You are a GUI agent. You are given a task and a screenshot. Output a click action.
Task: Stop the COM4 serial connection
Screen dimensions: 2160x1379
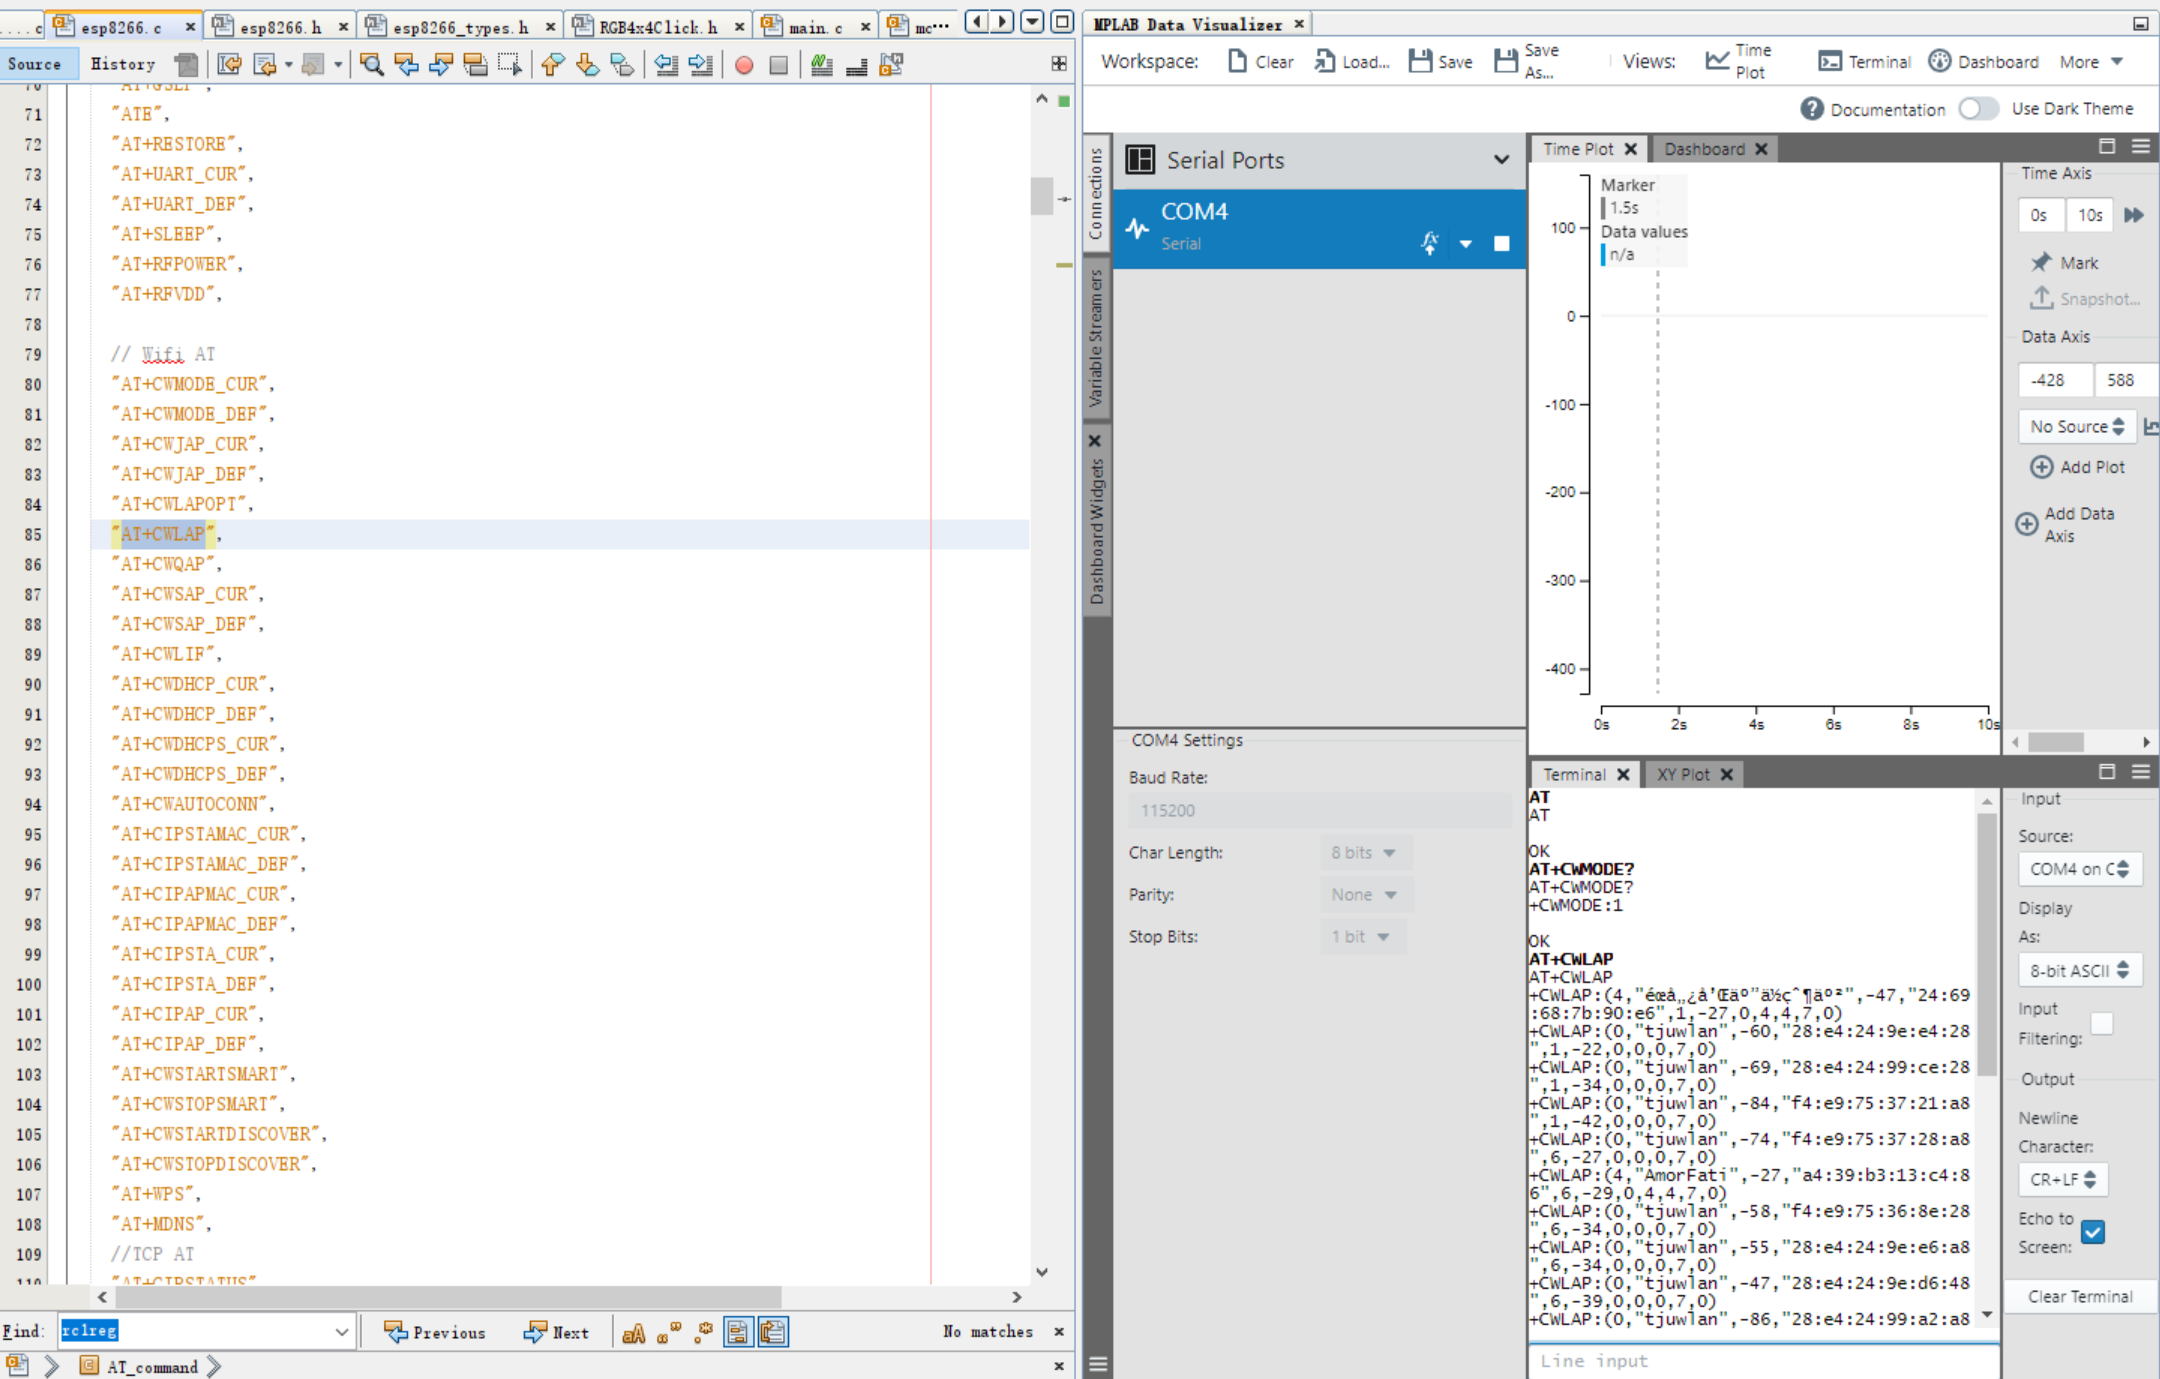pyautogui.click(x=1501, y=244)
